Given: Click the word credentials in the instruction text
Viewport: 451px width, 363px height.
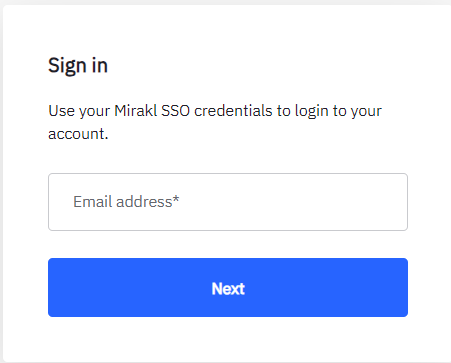Looking at the screenshot, I should pos(233,111).
